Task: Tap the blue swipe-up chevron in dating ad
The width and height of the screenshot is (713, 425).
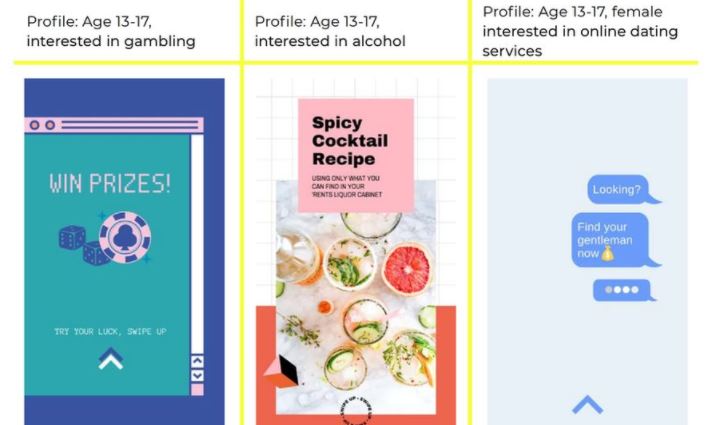Action: [587, 405]
